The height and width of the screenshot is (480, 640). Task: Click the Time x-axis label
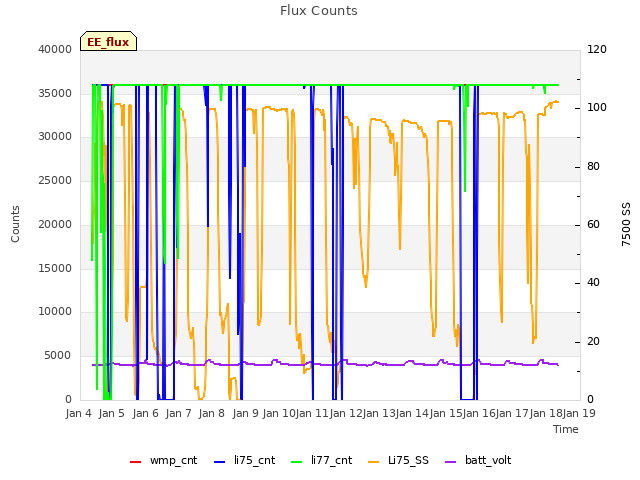pos(566,429)
